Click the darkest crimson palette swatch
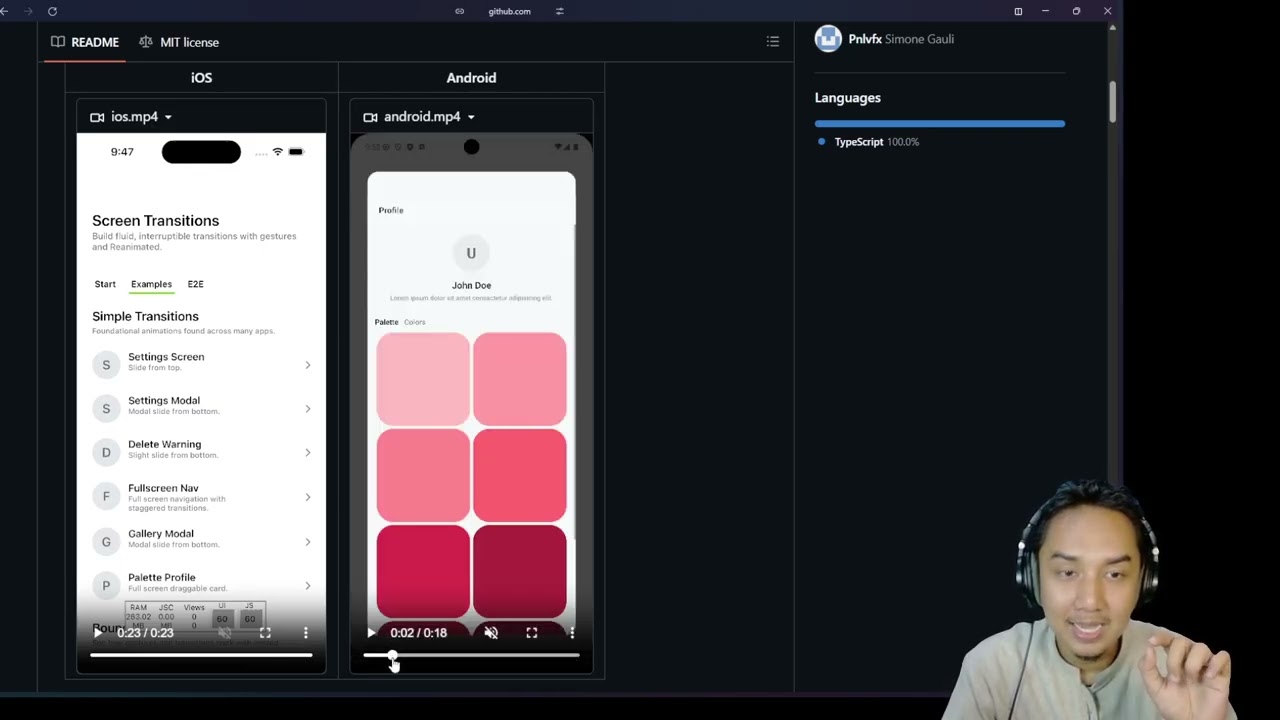Viewport: 1280px width, 720px height. pos(520,572)
